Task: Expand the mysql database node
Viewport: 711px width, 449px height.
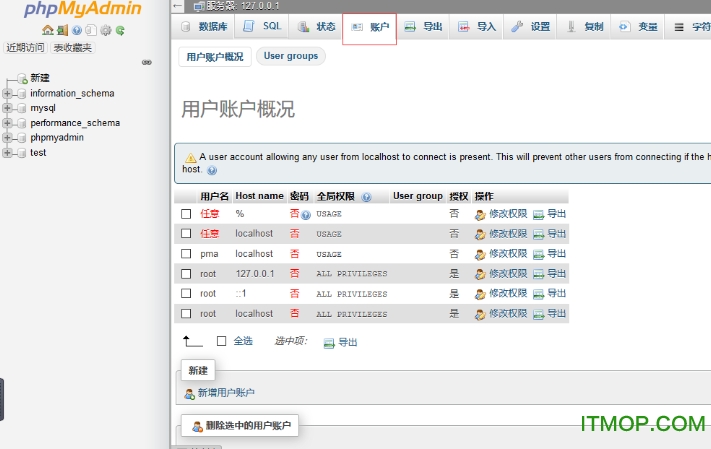Action: coord(7,108)
